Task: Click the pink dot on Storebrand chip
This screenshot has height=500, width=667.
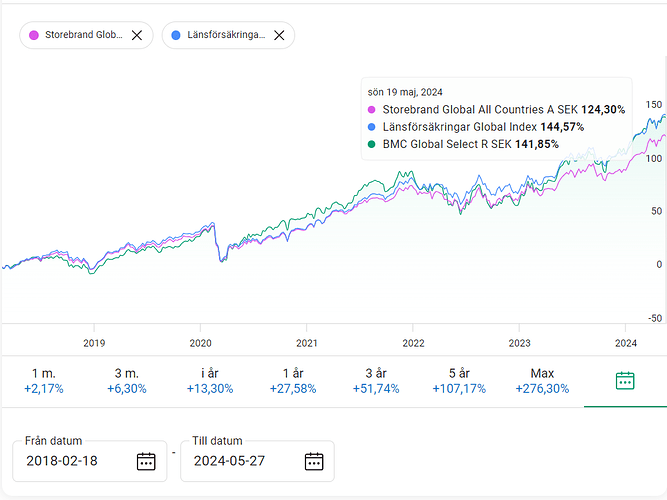Action: click(x=35, y=35)
